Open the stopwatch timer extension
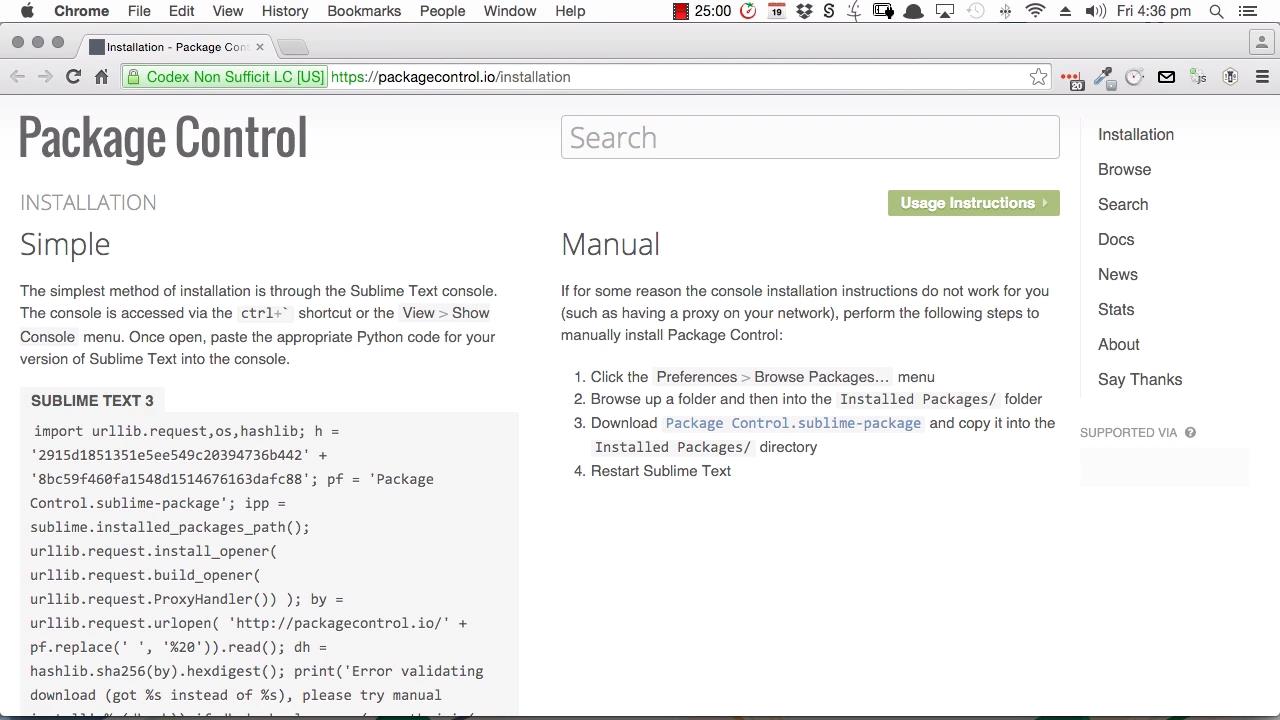 point(1134,77)
